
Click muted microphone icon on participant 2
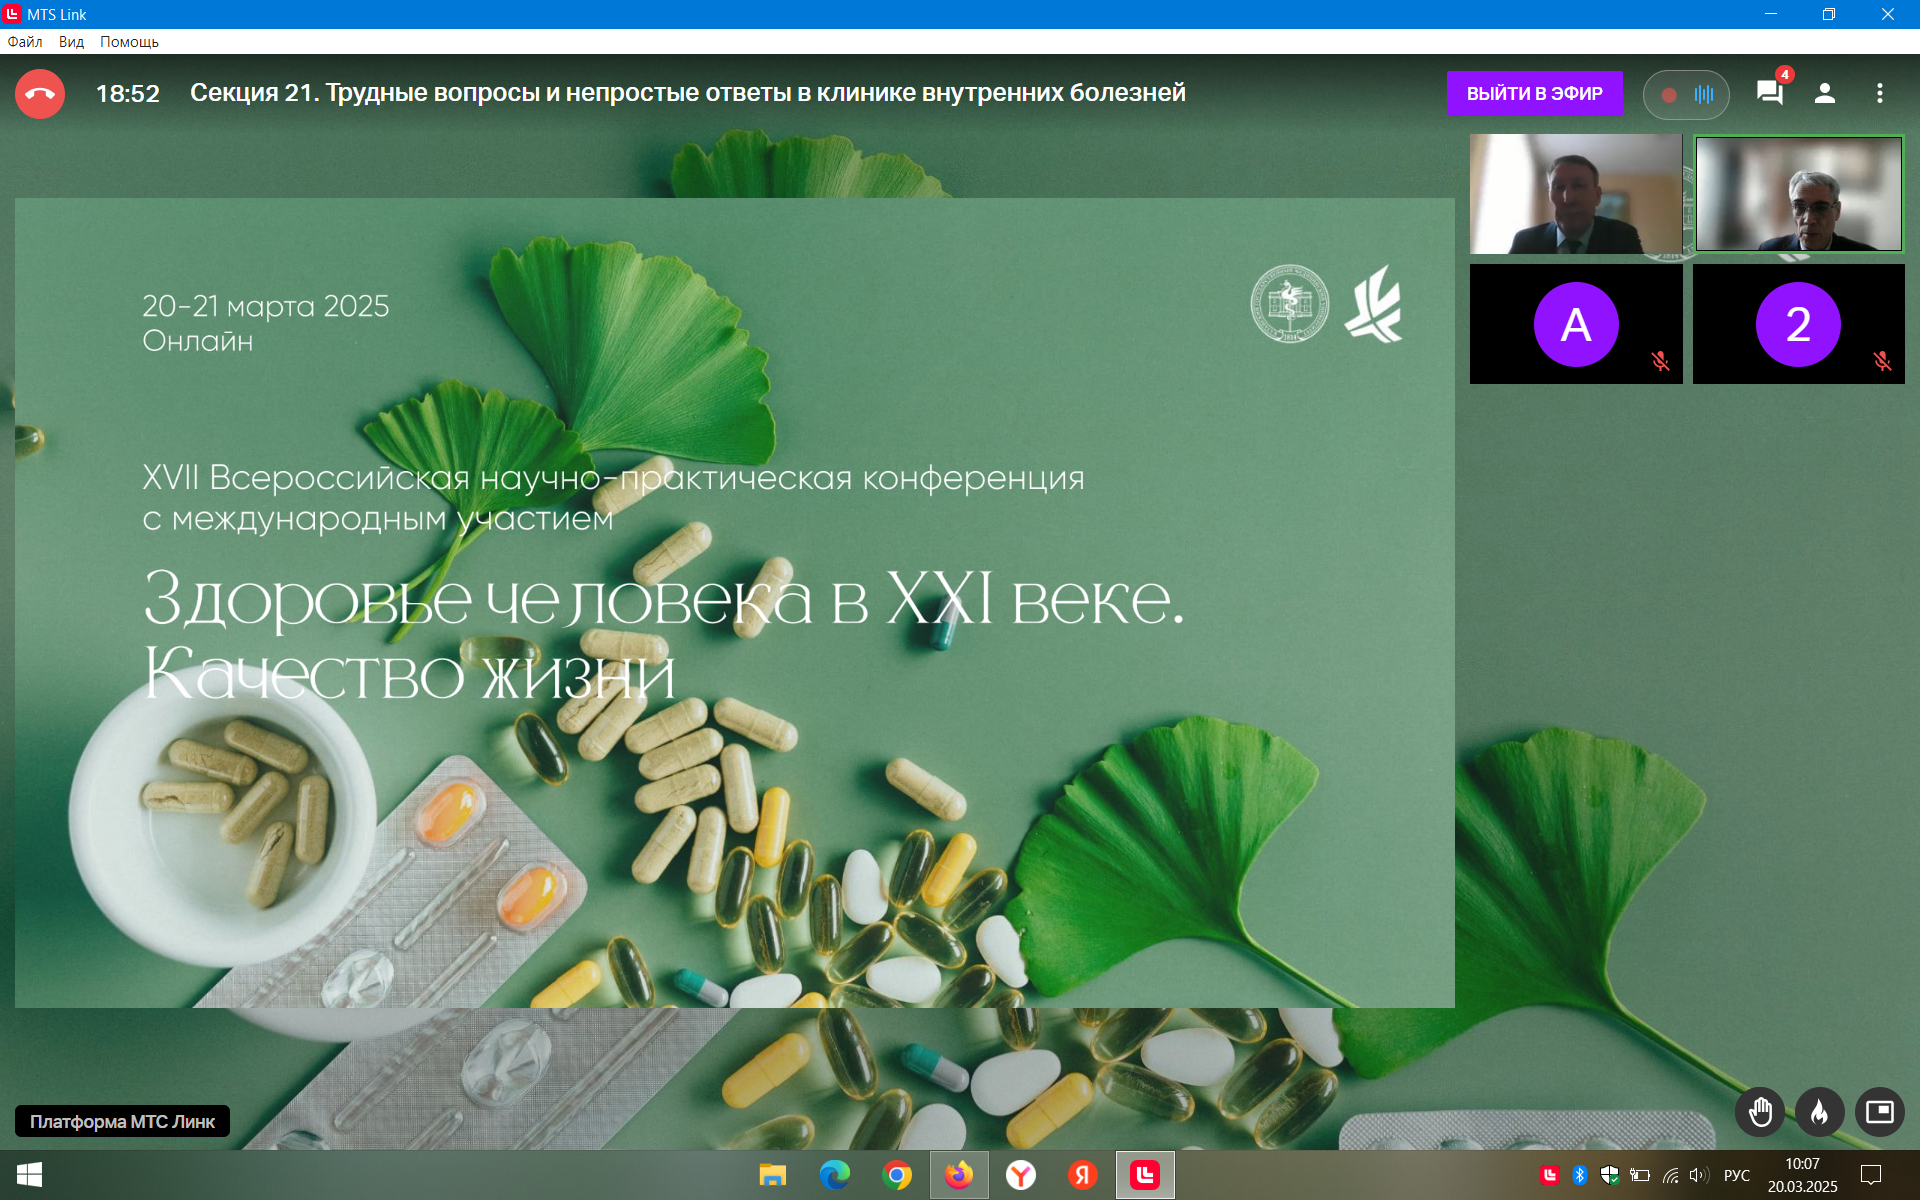(x=1882, y=361)
